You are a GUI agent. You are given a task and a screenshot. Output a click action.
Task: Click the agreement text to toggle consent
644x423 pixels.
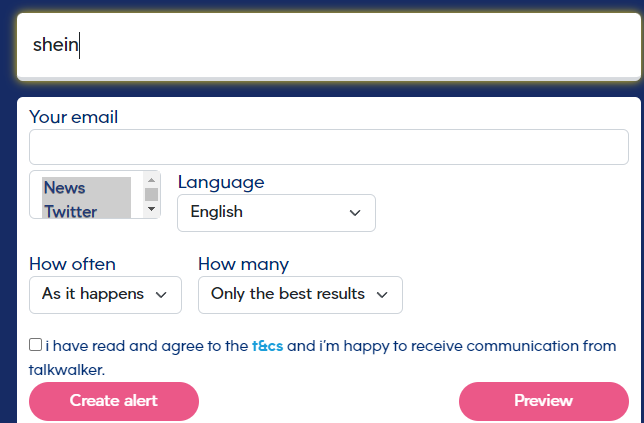pos(322,358)
